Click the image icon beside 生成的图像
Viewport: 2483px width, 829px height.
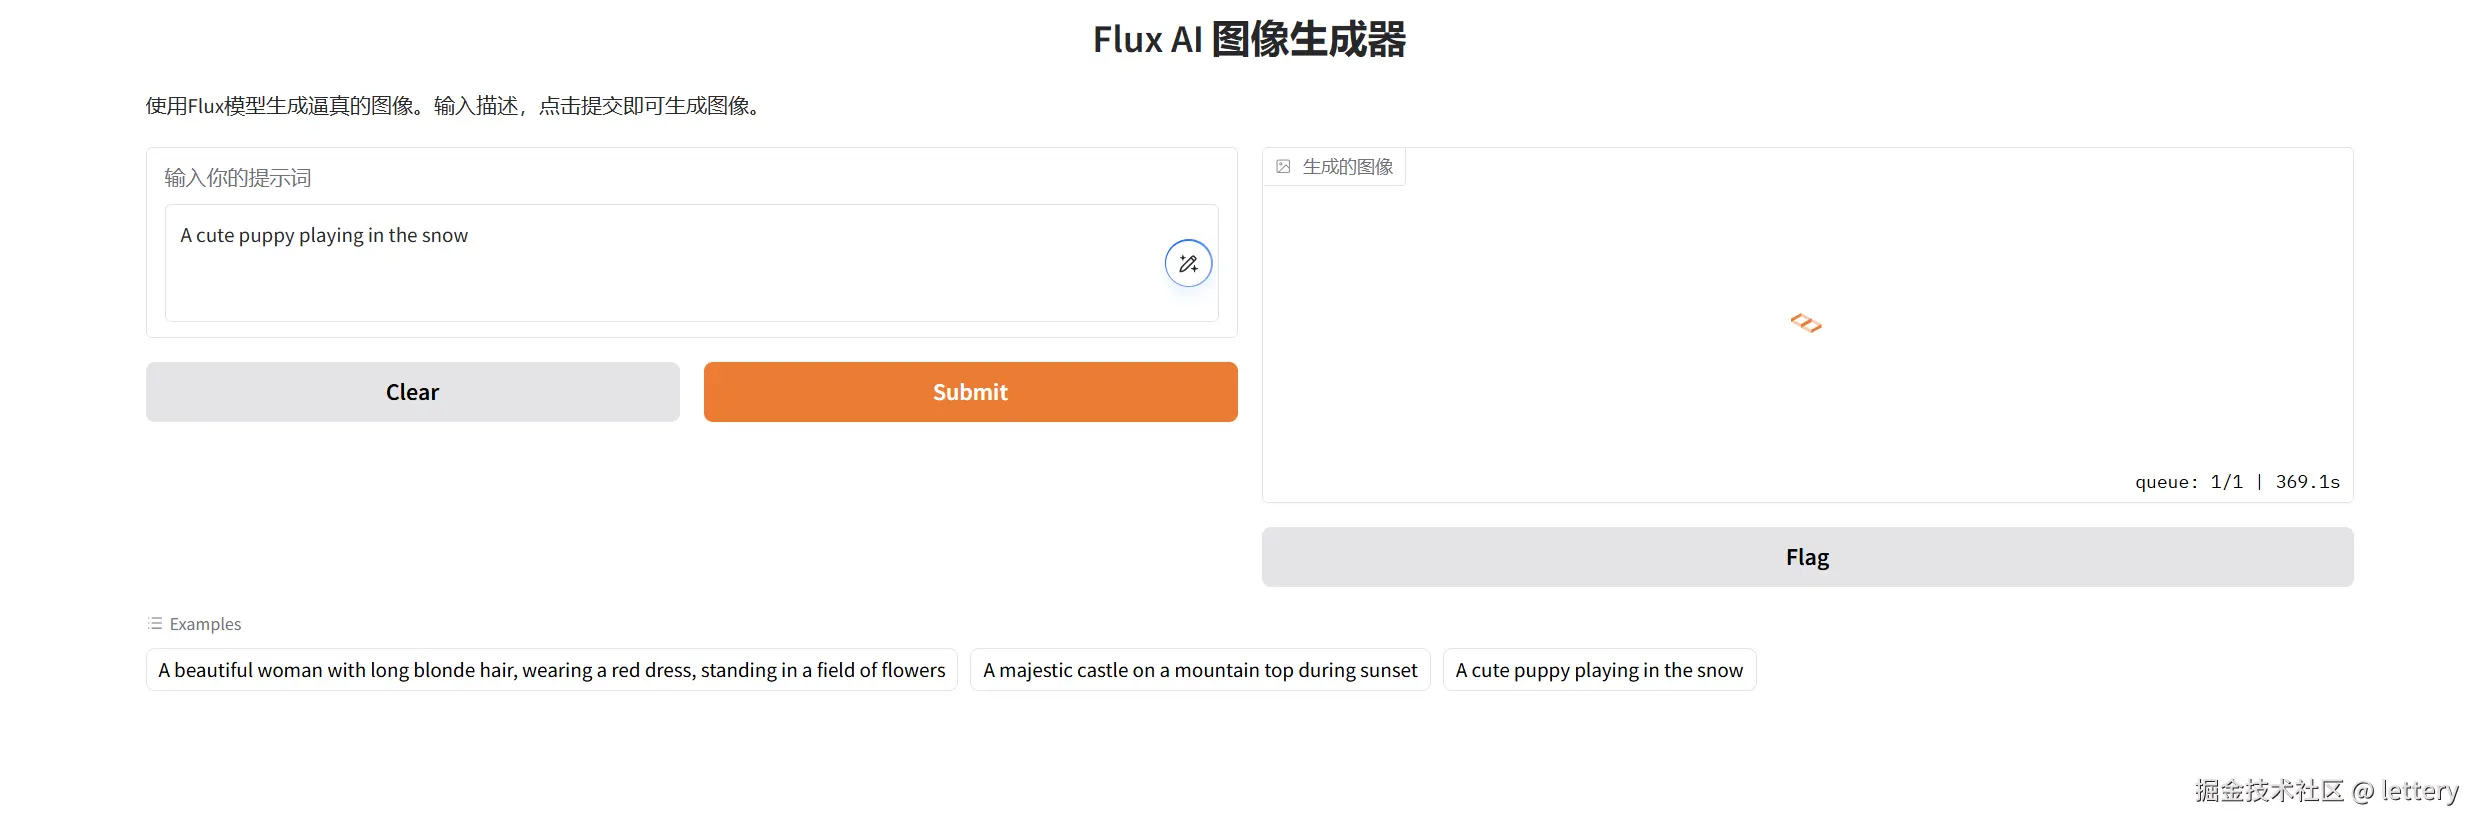pos(1283,167)
